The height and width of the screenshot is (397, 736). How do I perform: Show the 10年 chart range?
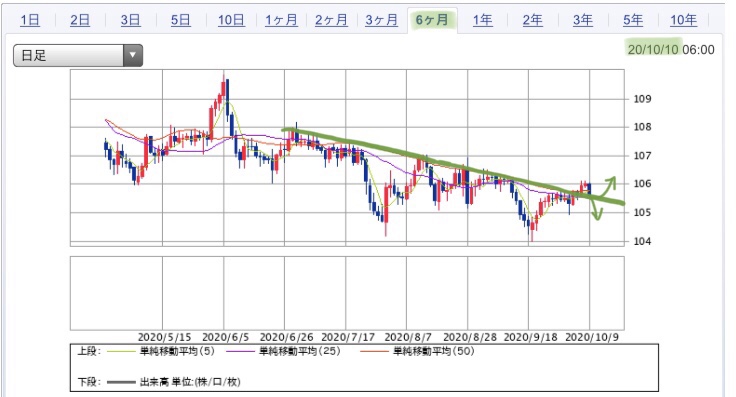tap(683, 20)
